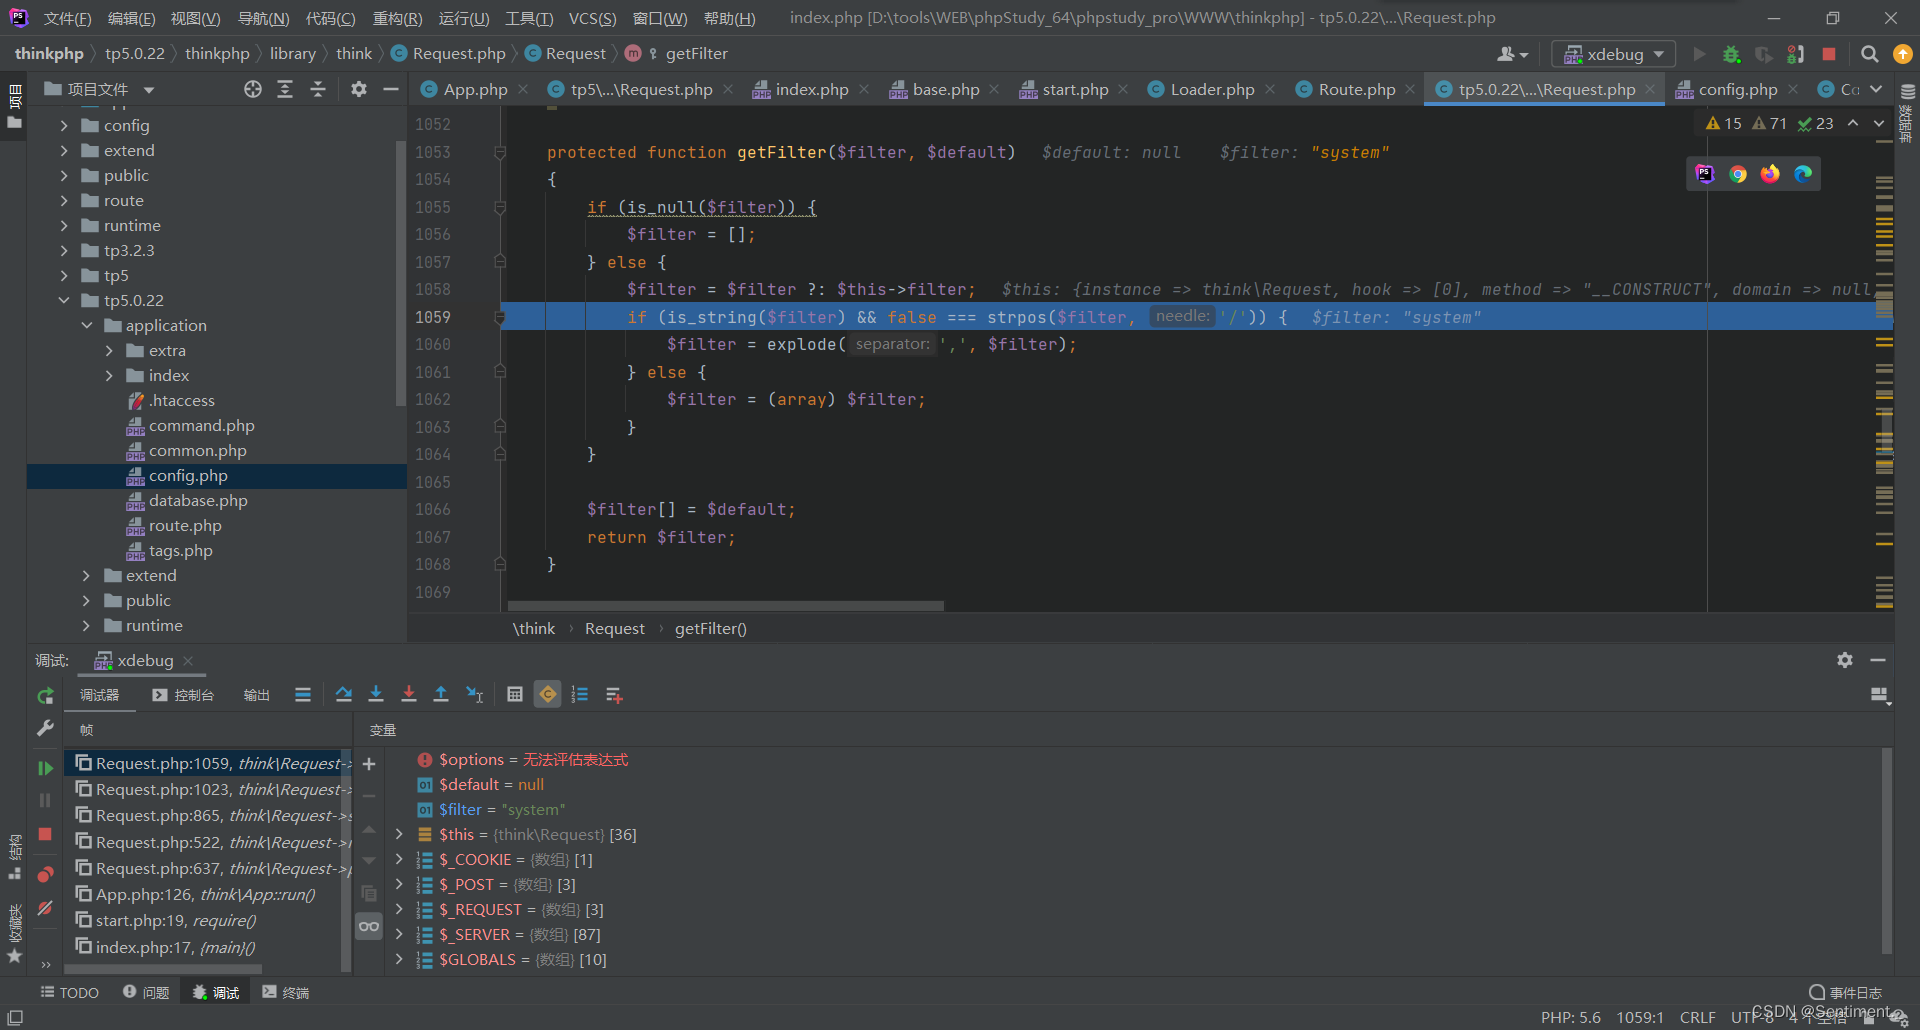The image size is (1920, 1030).
Task: Open the 终端 terminal tool window
Action: coord(286,992)
